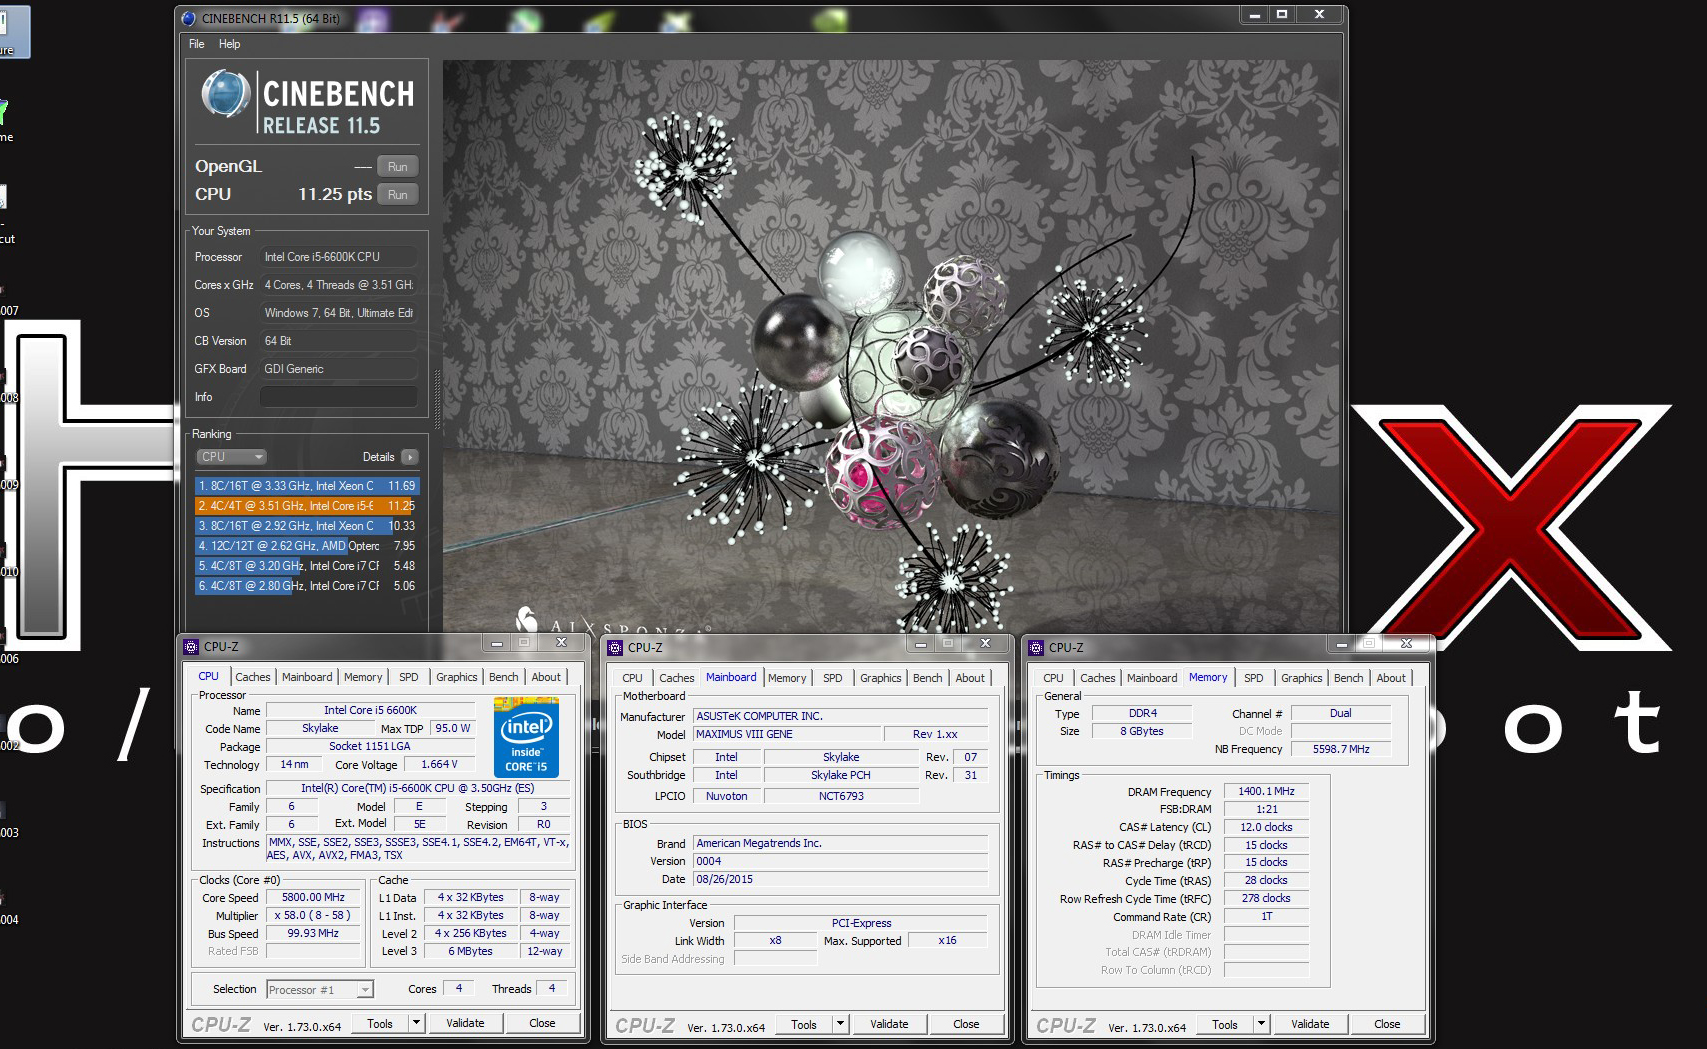This screenshot has height=1049, width=1707.
Task: Click the Core Voltage 1.664 V value
Action: coord(439,764)
